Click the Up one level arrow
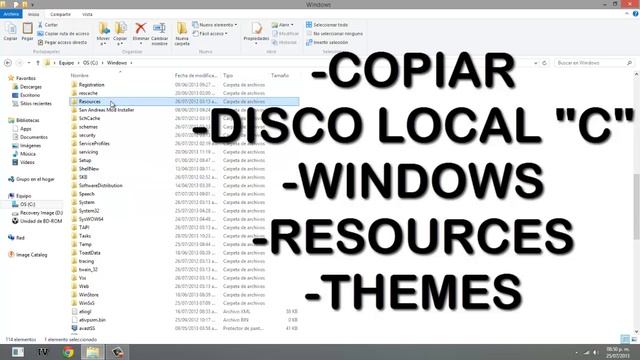 [38, 63]
